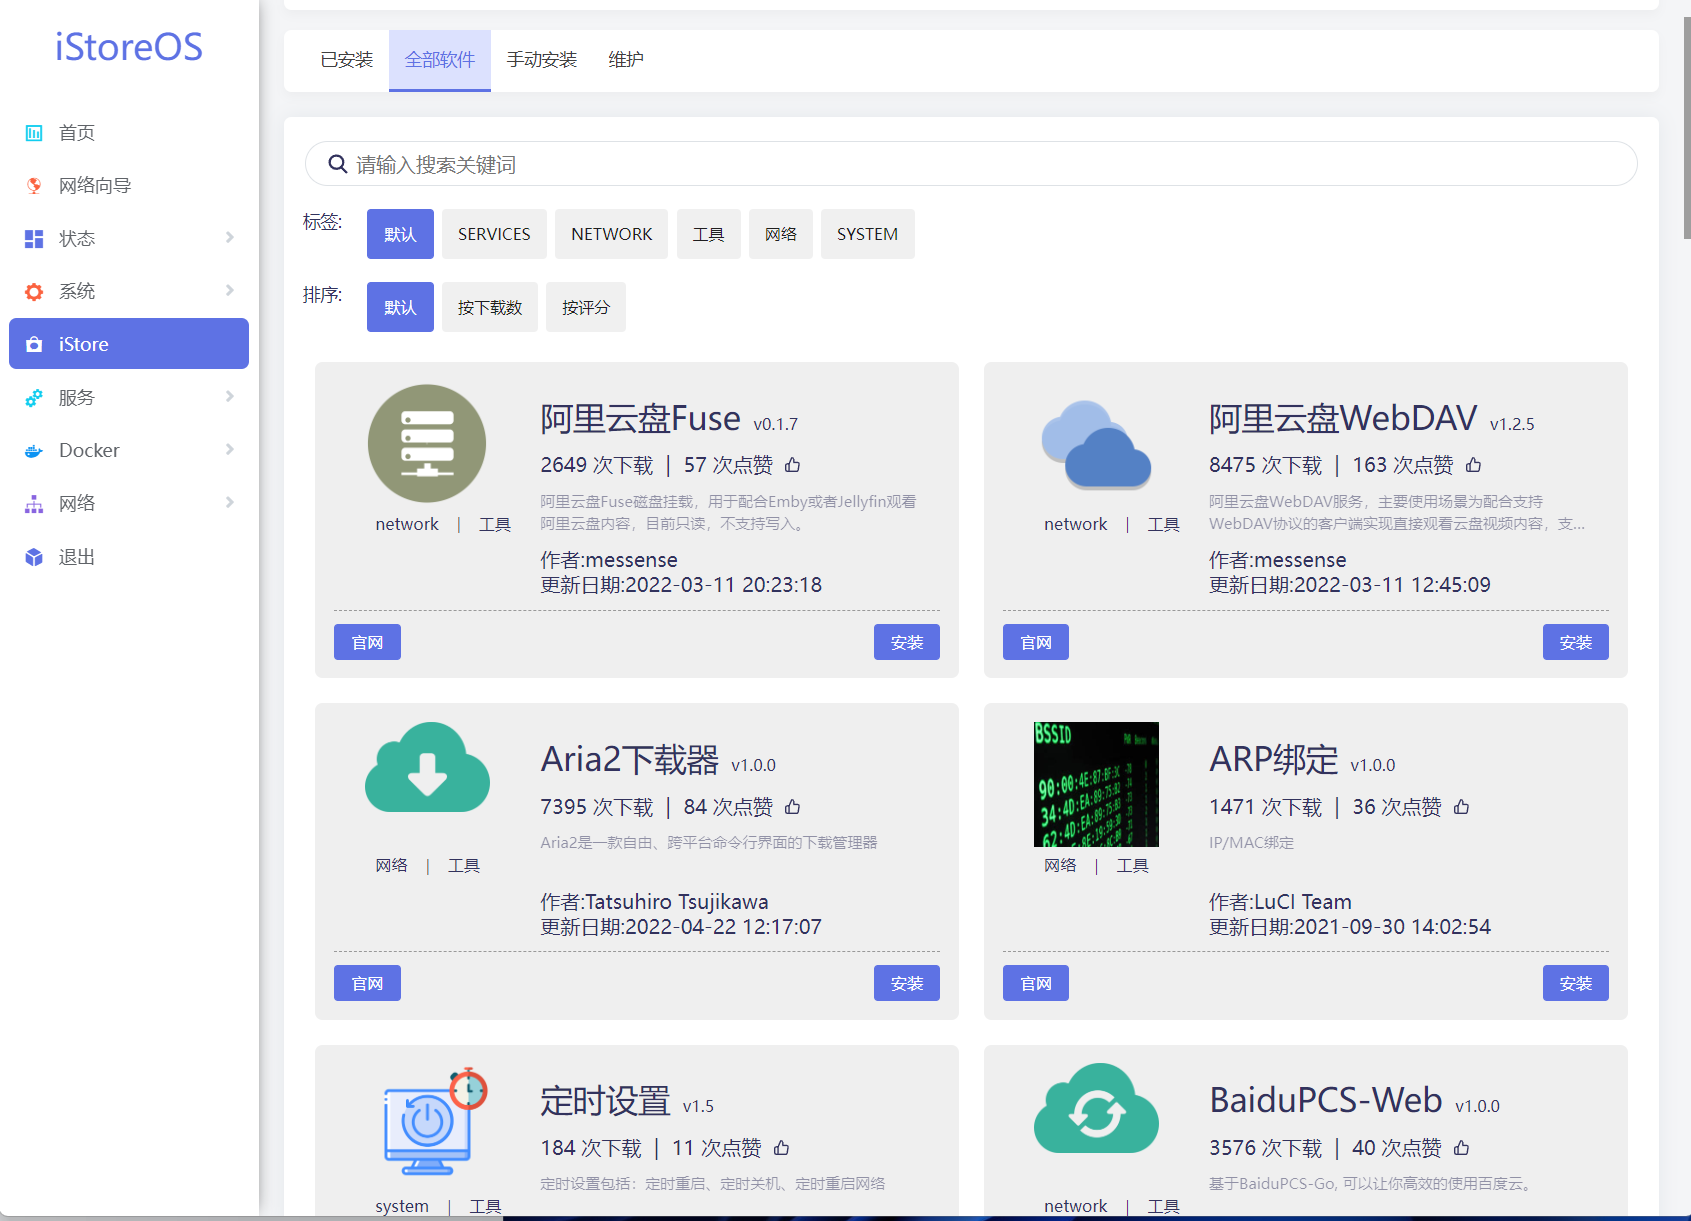The image size is (1691, 1221).
Task: Click 定时设置 monitor power clock icon
Action: click(436, 1121)
